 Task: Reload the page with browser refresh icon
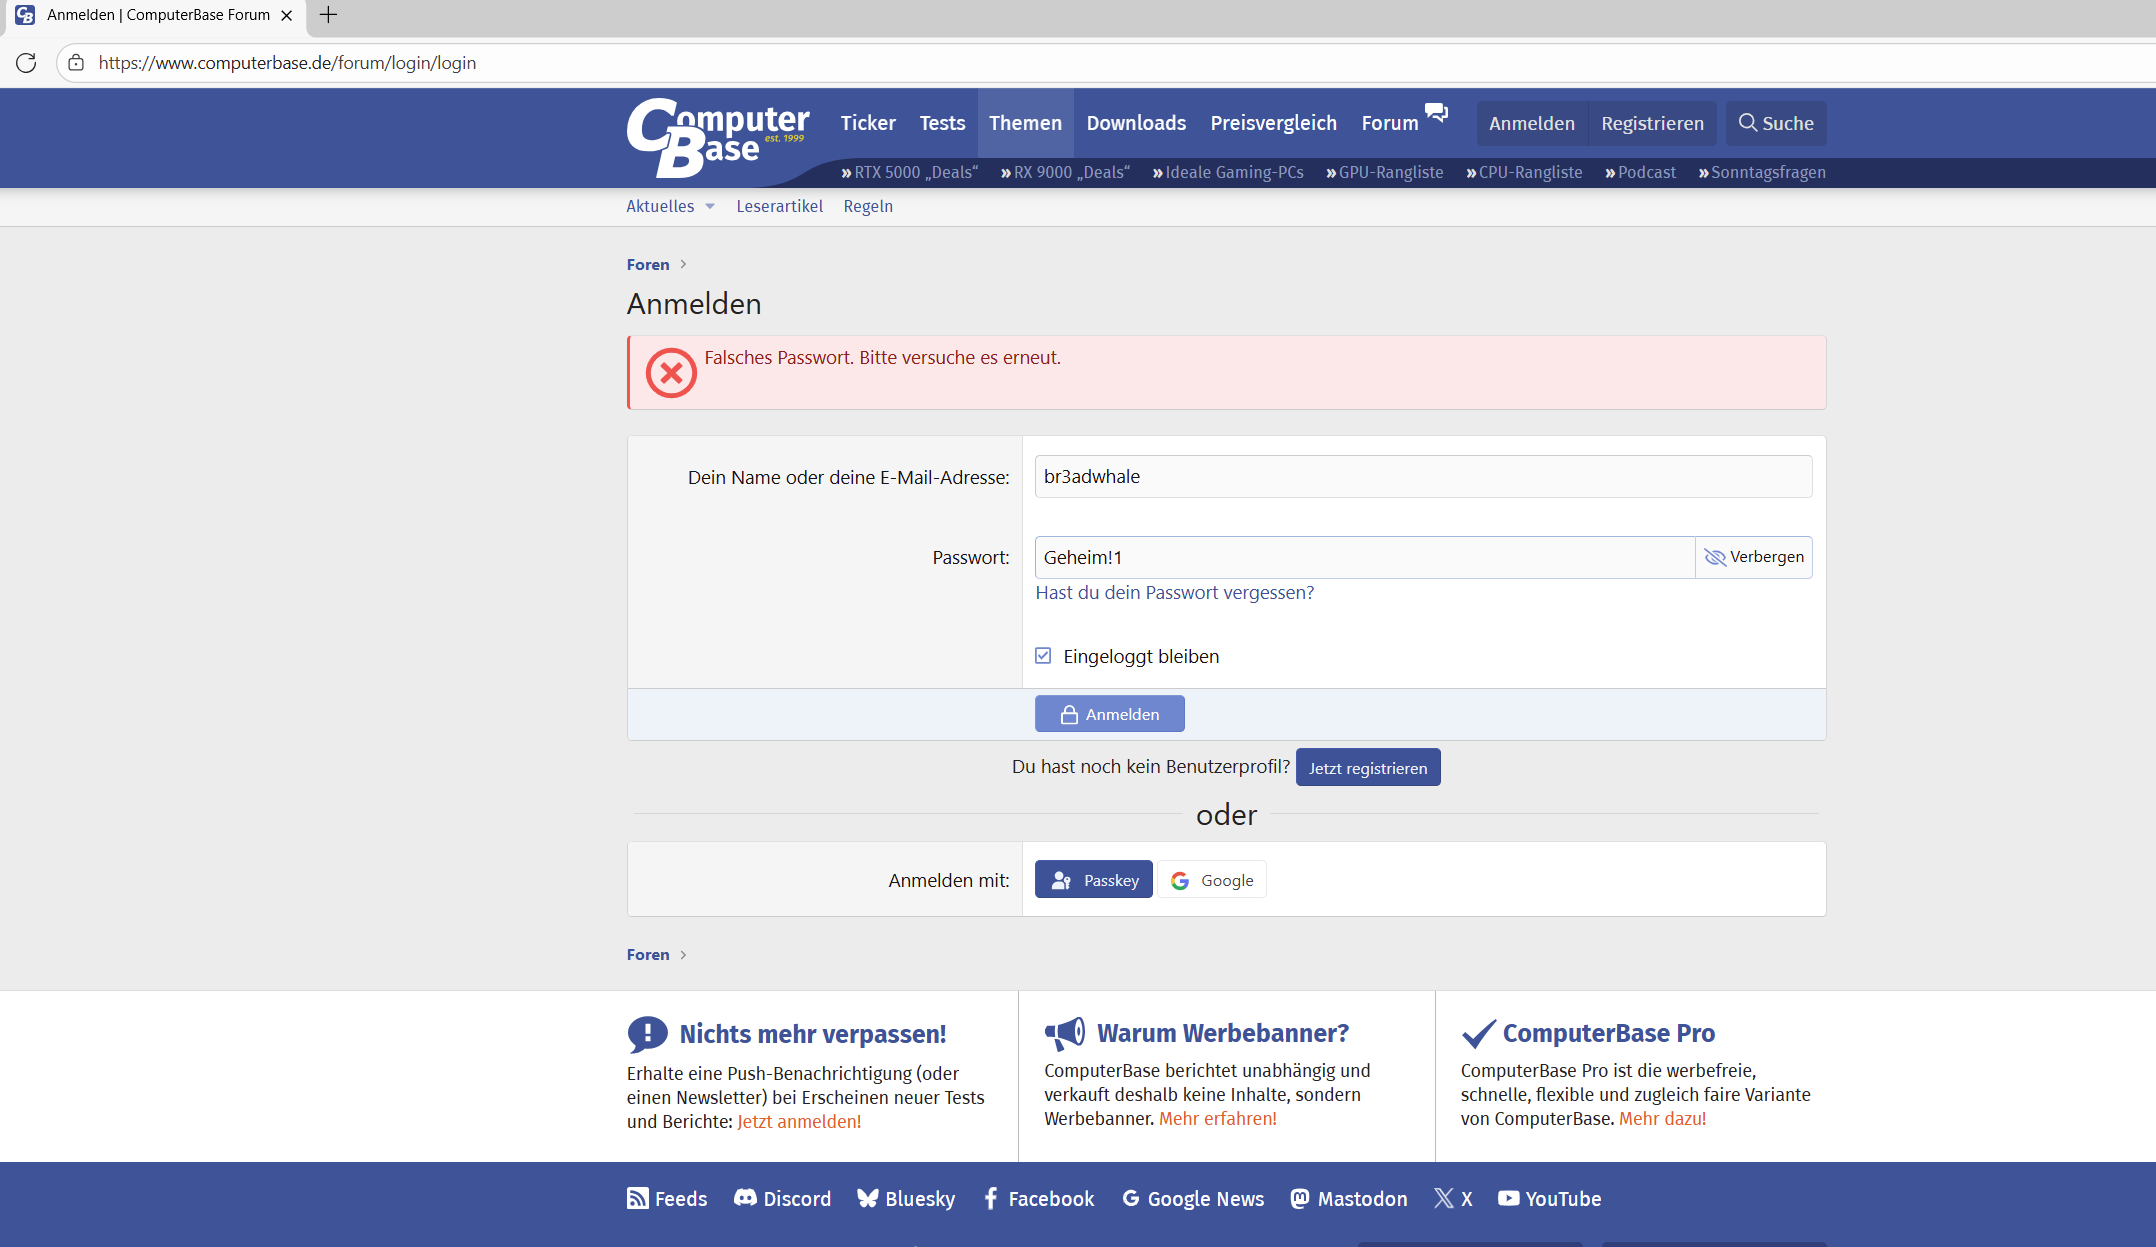(26, 63)
